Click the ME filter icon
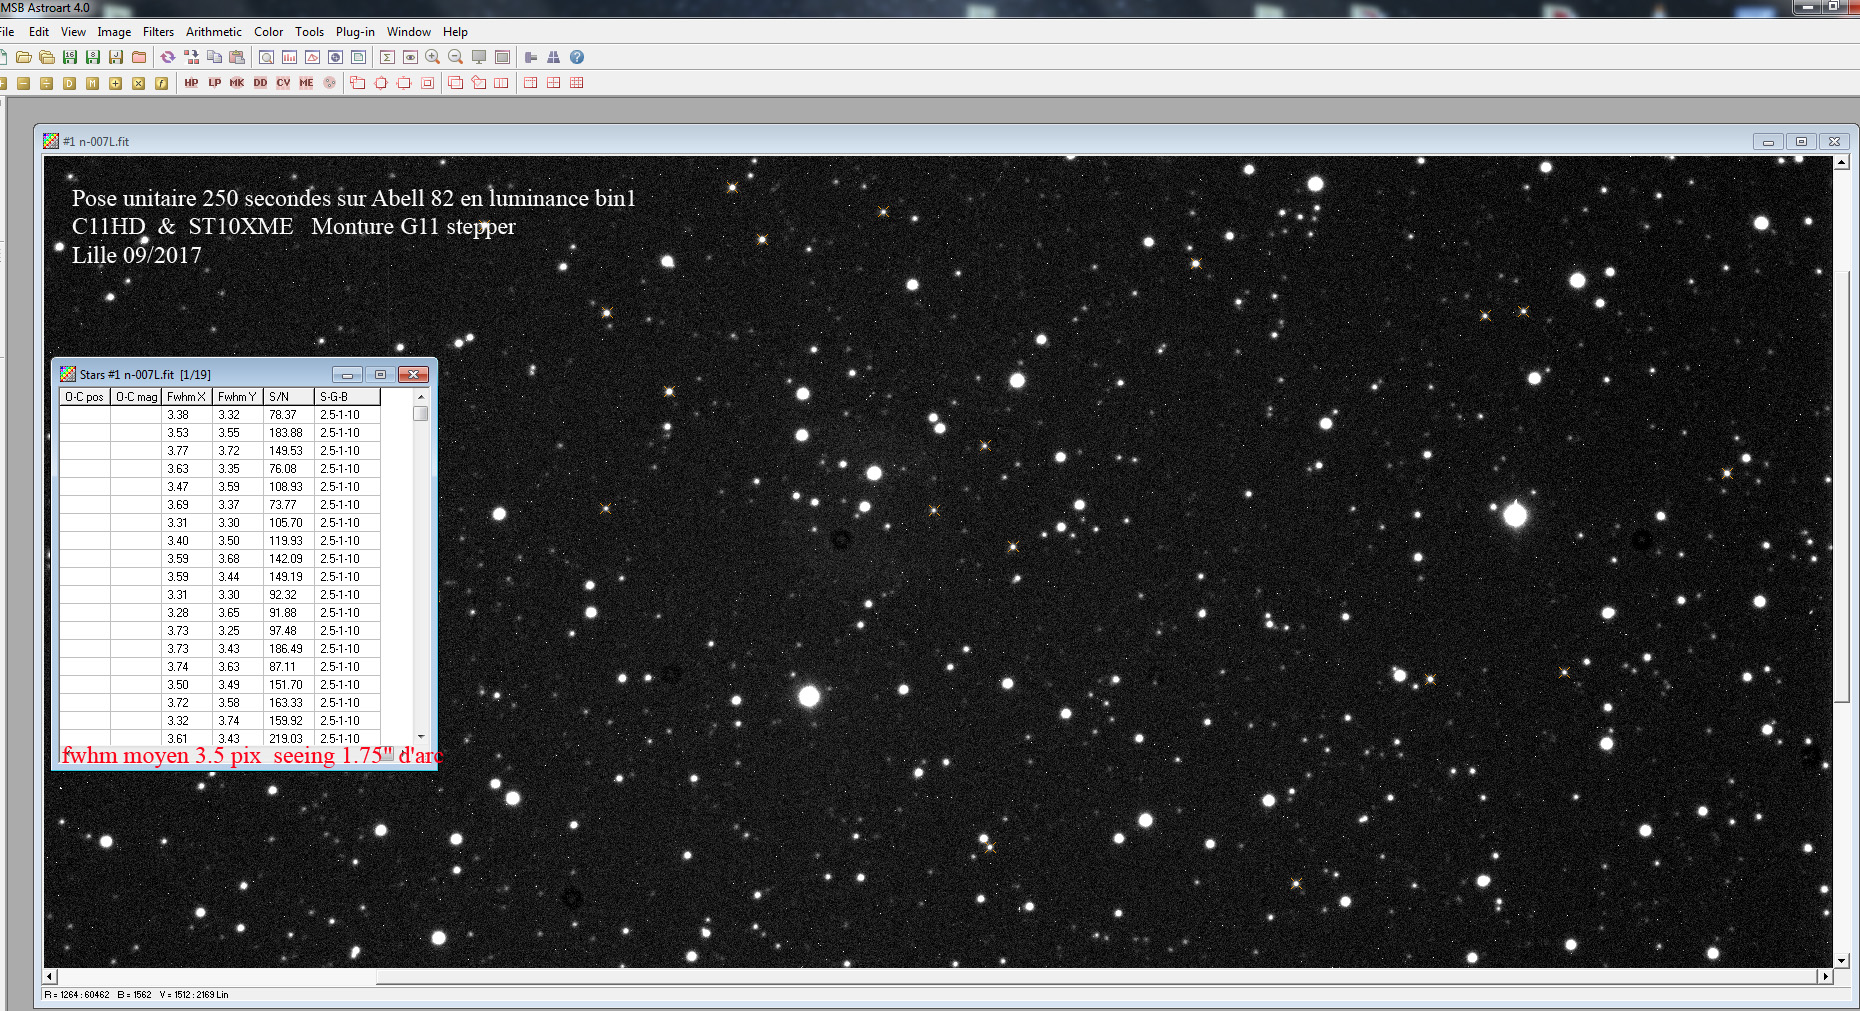The height and width of the screenshot is (1011, 1860). [306, 83]
